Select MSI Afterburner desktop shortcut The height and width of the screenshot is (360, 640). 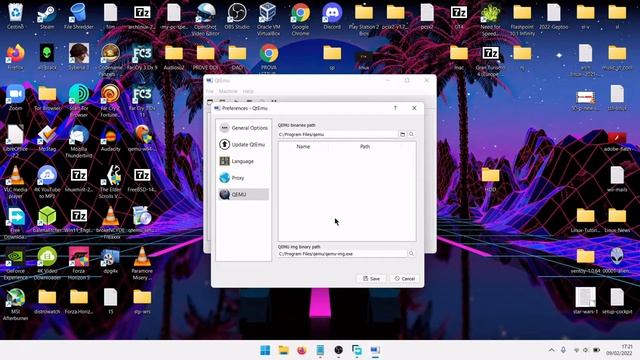pos(16,304)
